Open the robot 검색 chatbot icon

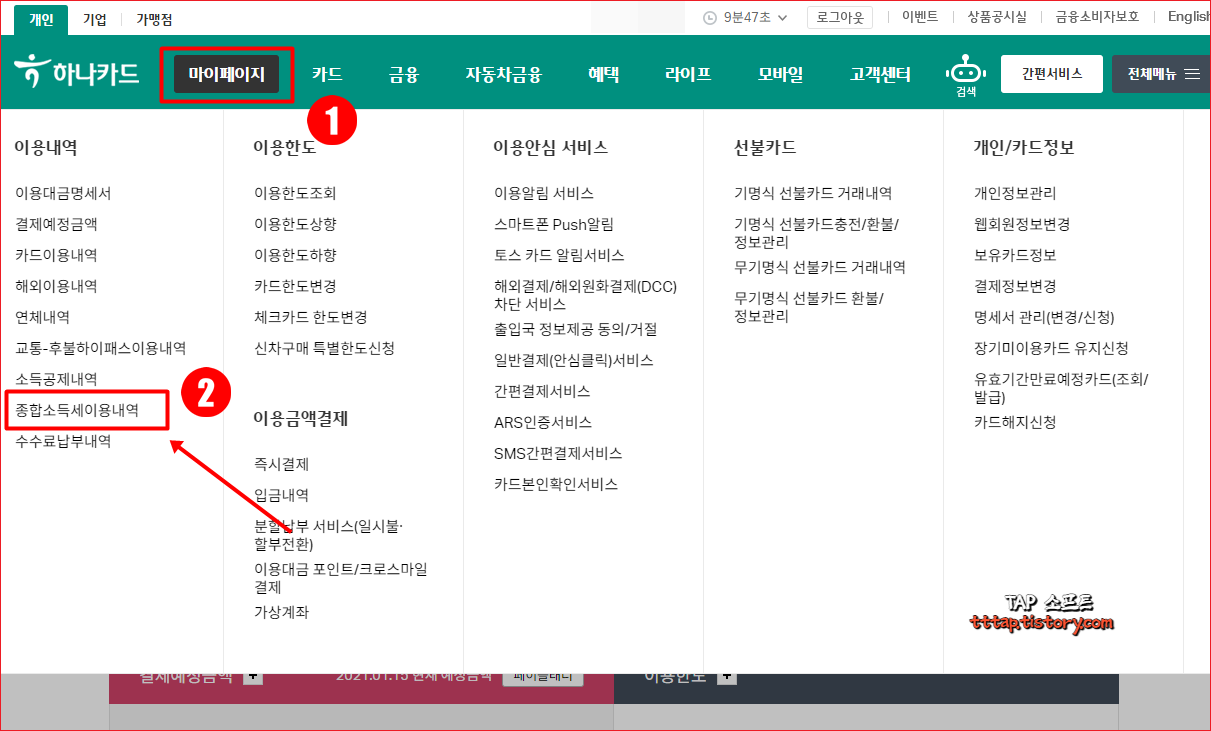pyautogui.click(x=965, y=76)
